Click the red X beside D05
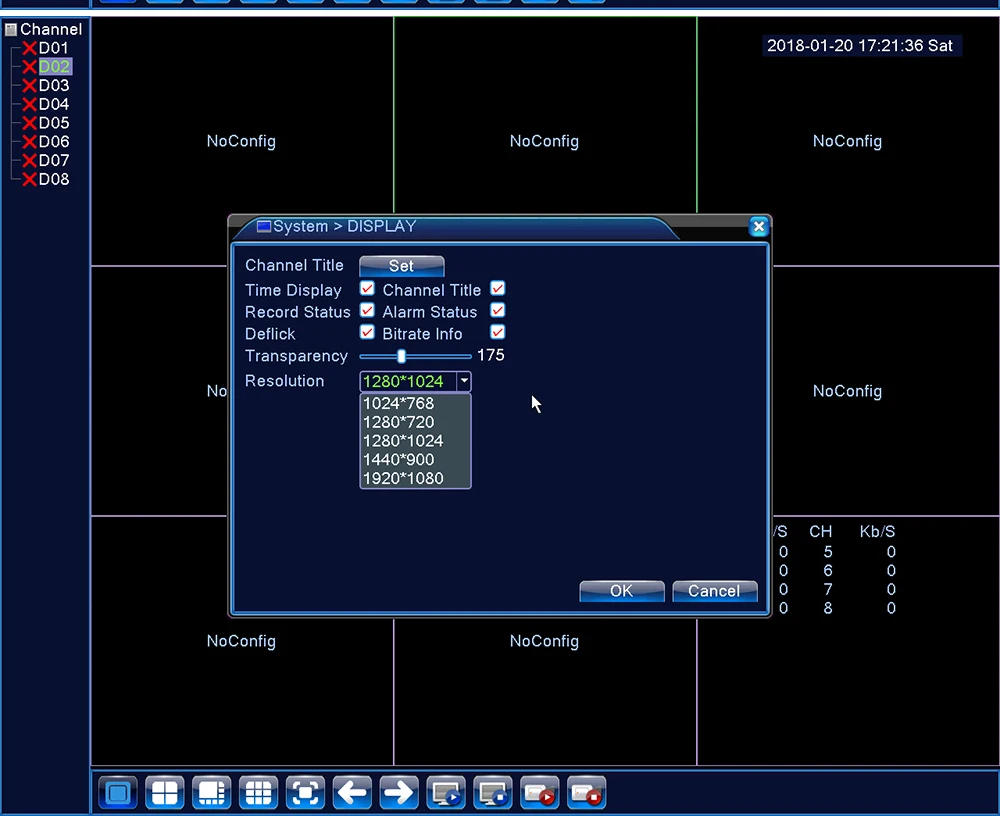1000x816 pixels. tap(29, 123)
